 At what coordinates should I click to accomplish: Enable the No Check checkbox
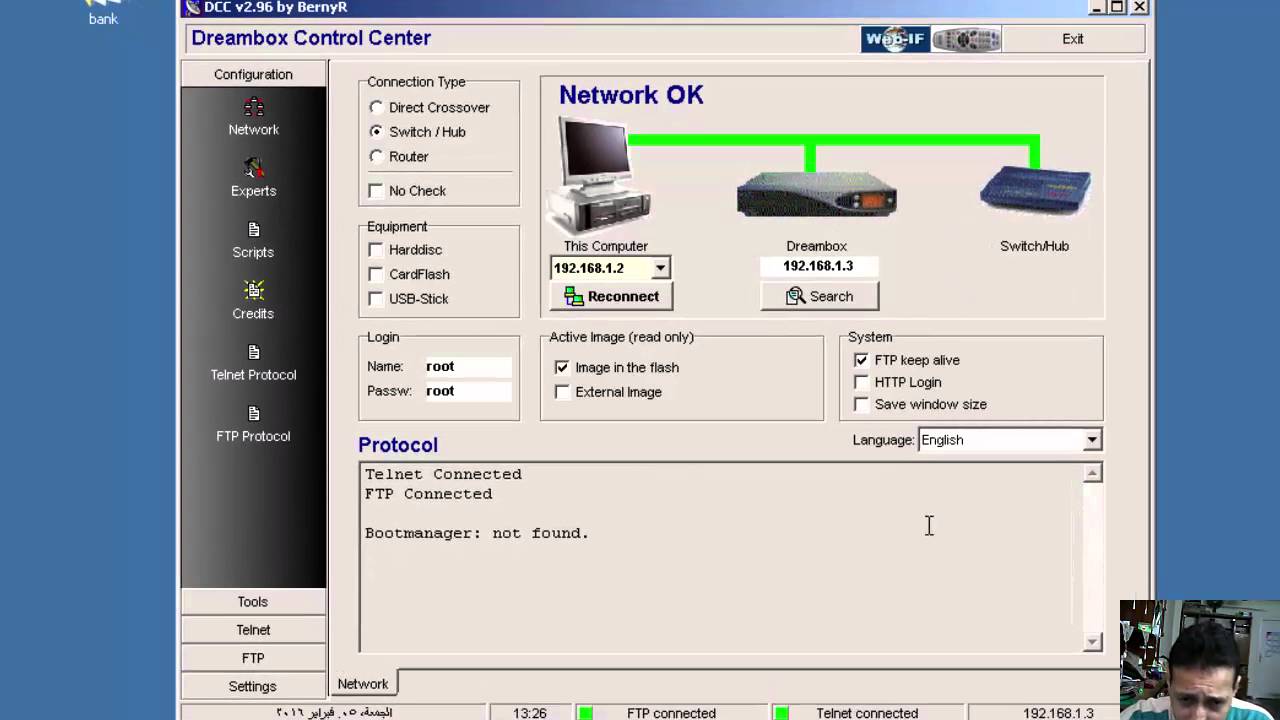click(x=376, y=190)
